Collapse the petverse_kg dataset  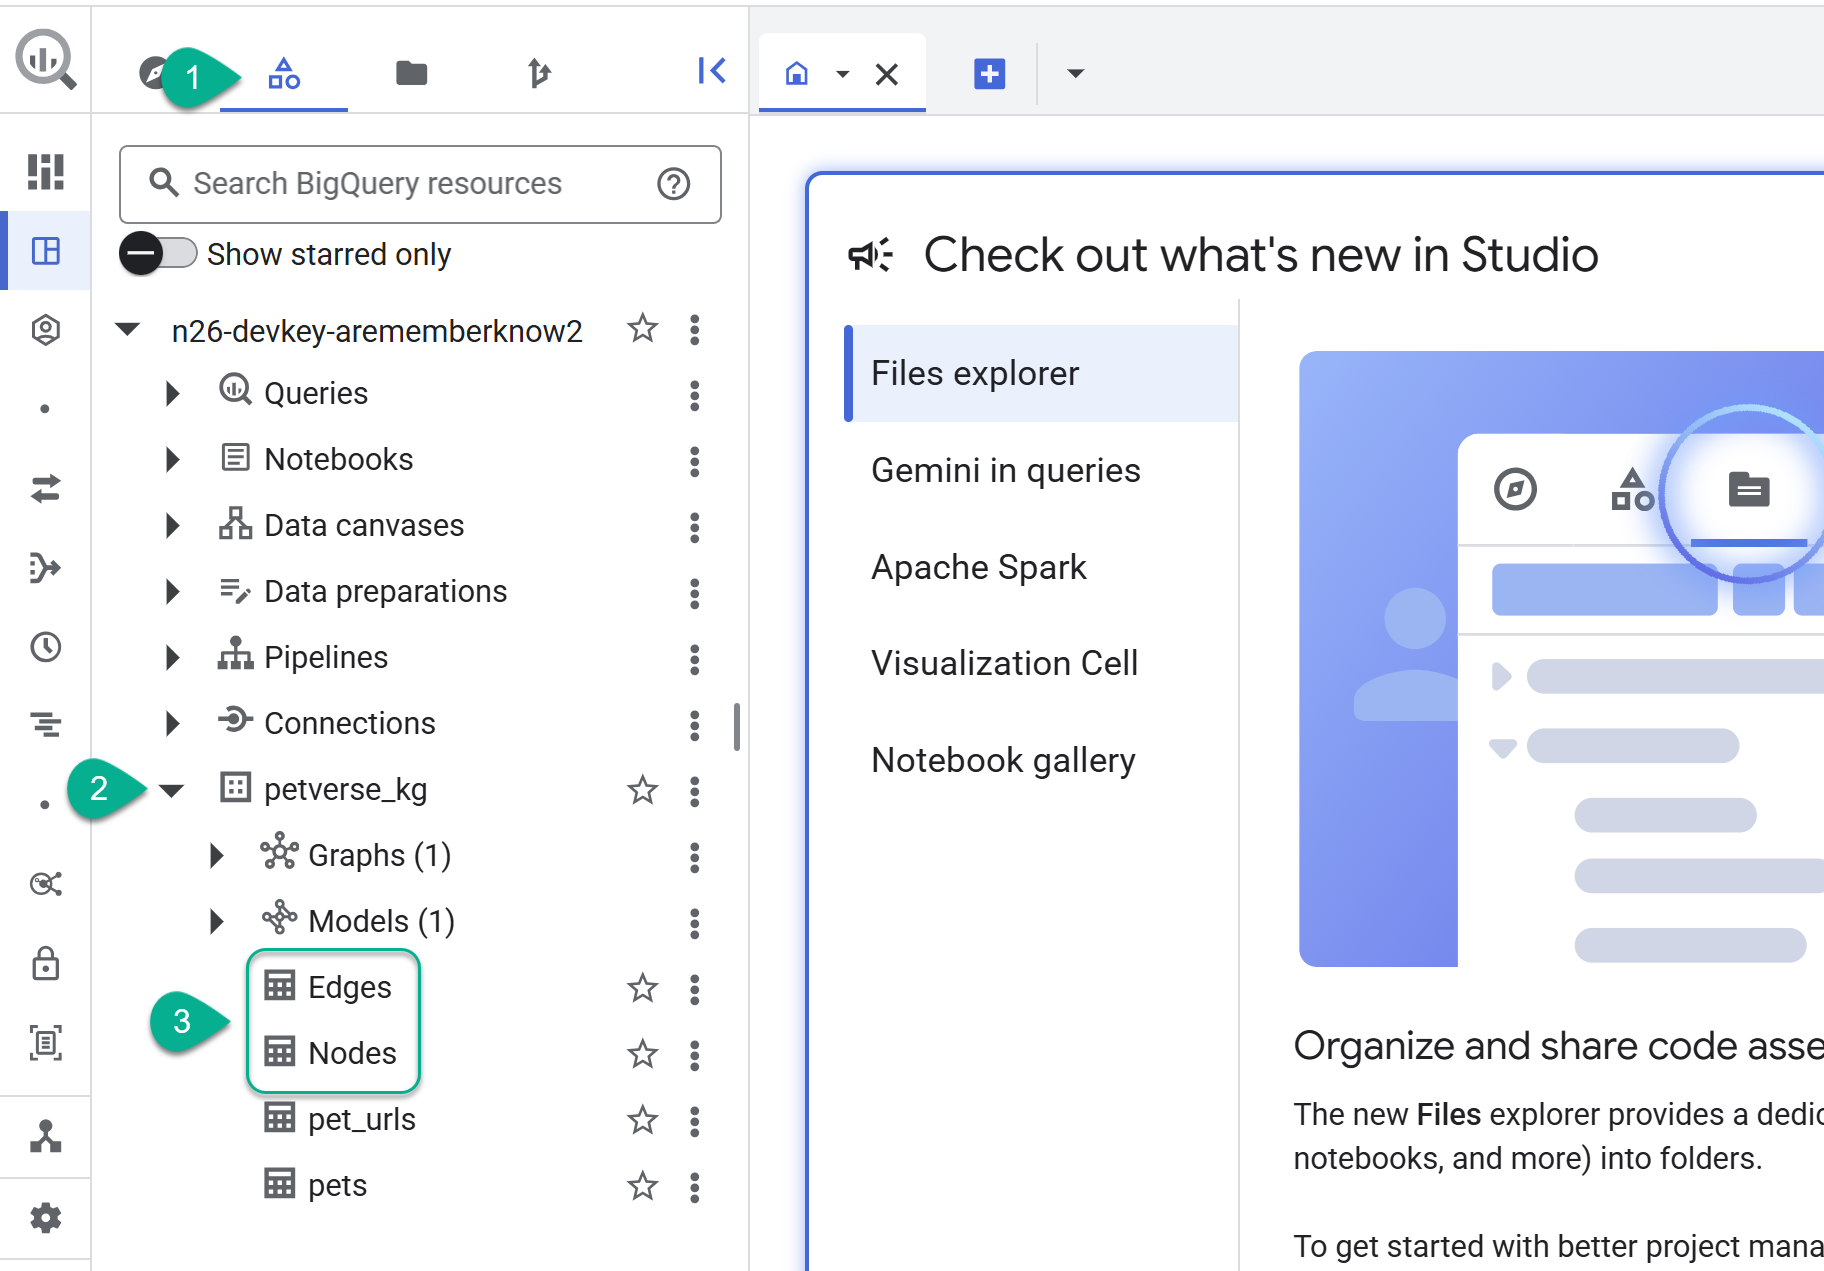click(172, 791)
